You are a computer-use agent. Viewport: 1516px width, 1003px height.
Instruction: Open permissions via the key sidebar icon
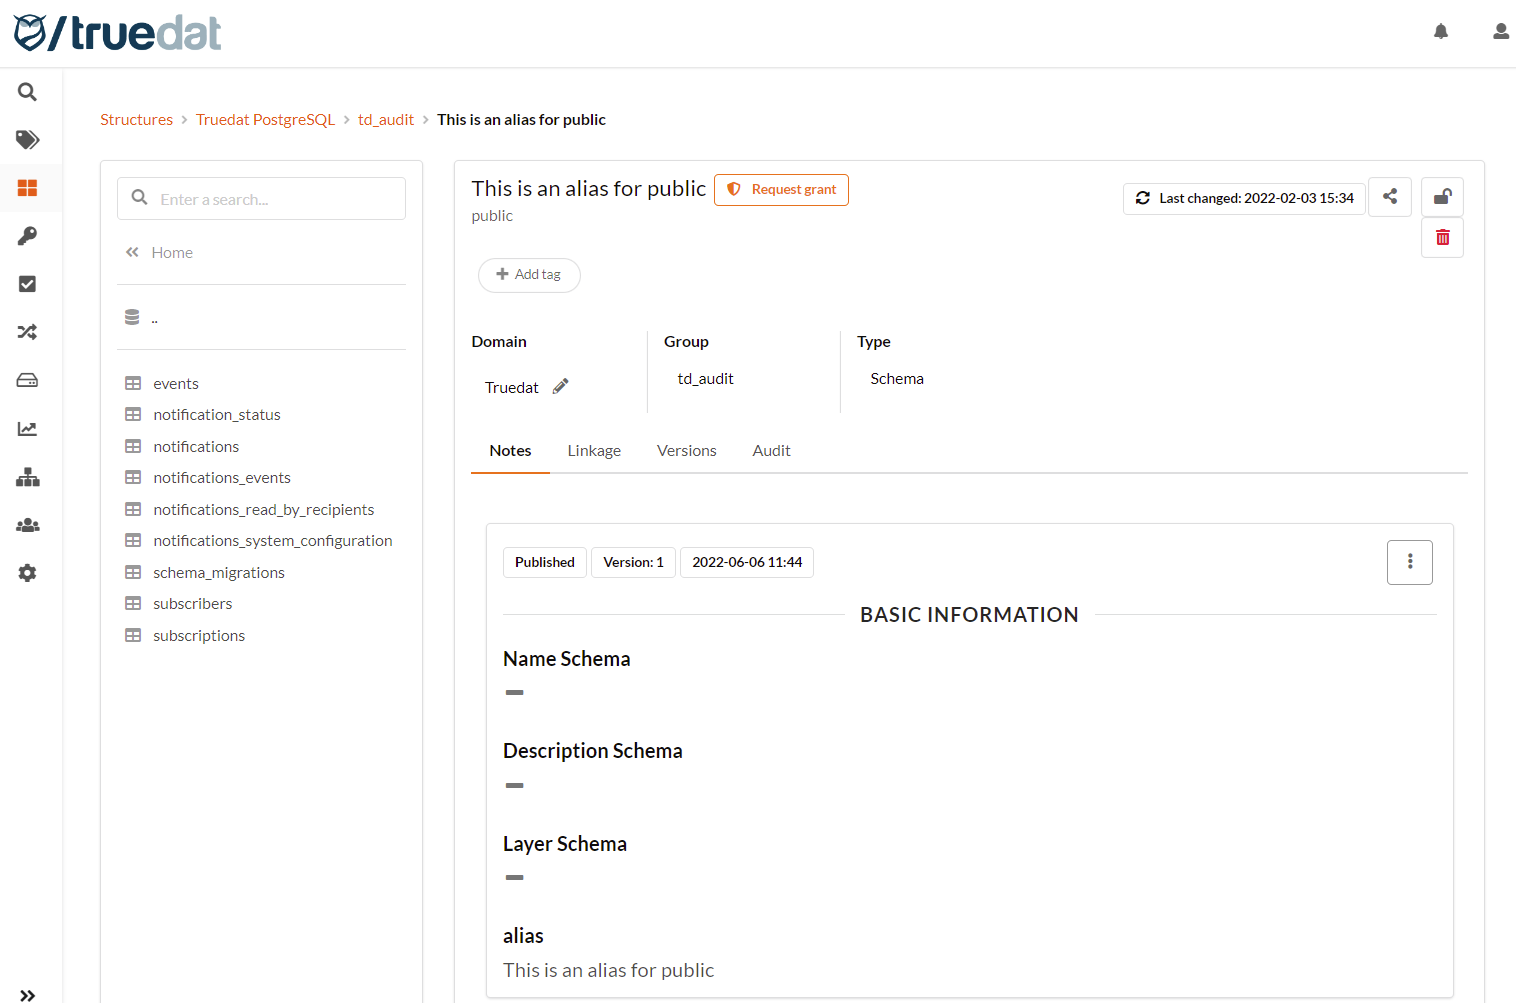[x=27, y=235]
